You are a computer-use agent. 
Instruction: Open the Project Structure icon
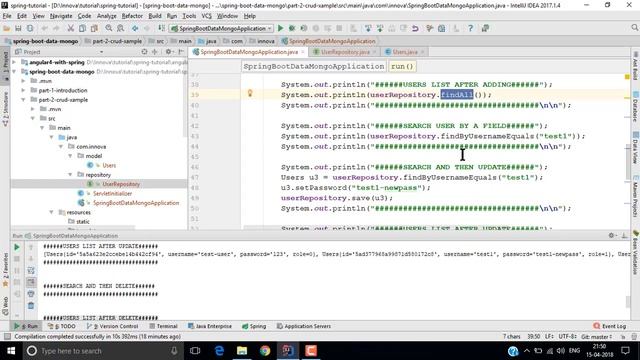[442, 29]
